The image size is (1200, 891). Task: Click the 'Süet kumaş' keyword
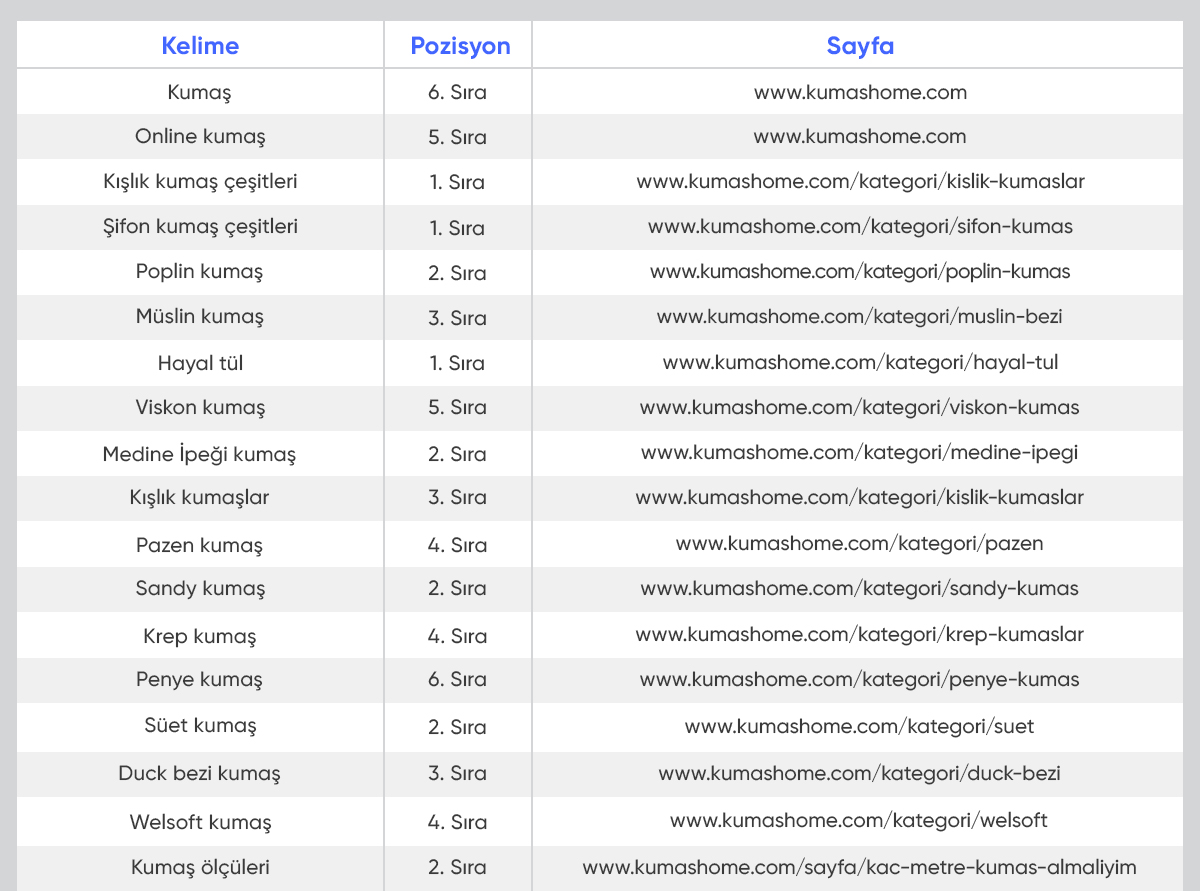(x=200, y=726)
